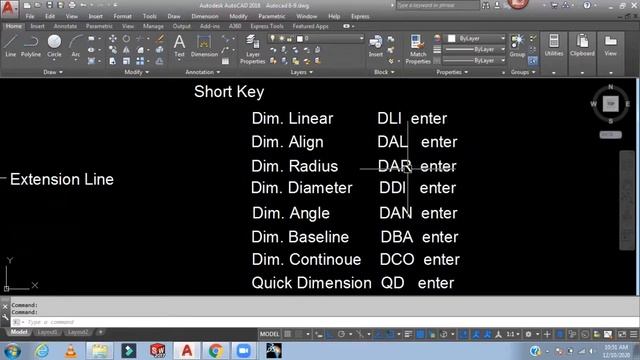Image resolution: width=640 pixels, height=360 pixels.
Task: Switch to the Express Tools tab
Action: [267, 26]
